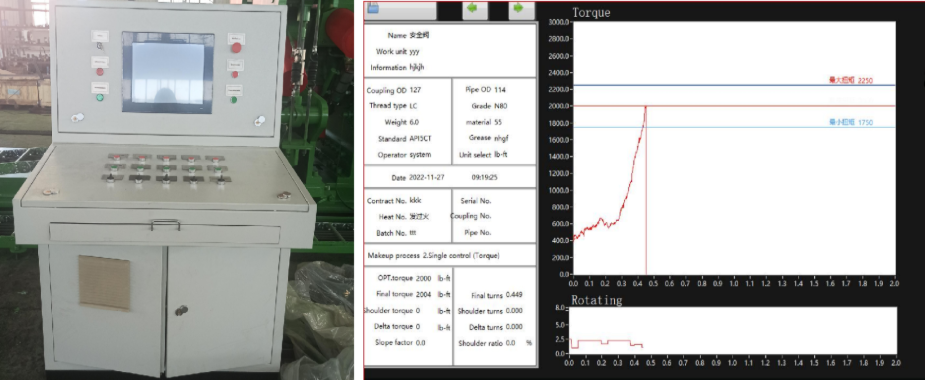The width and height of the screenshot is (925, 380).
Task: Select the Coupling OD value 127
Action: click(415, 90)
